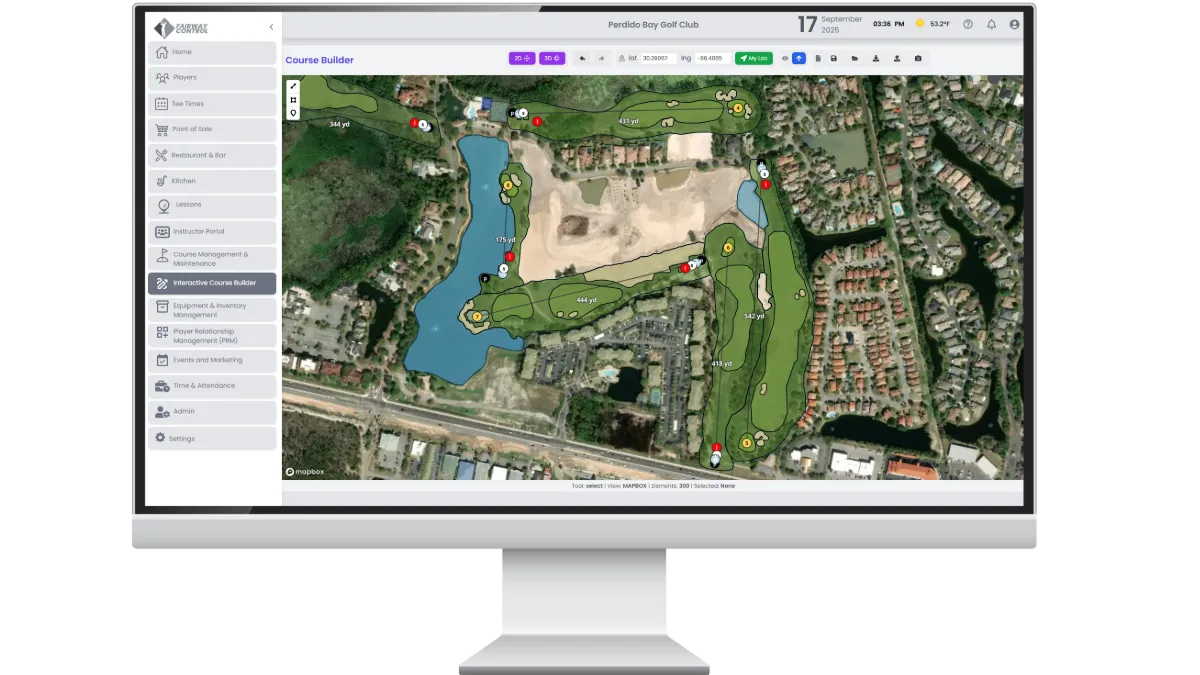The width and height of the screenshot is (1200, 675).
Task: Select the polygon draw tool on map
Action: pos(293,100)
